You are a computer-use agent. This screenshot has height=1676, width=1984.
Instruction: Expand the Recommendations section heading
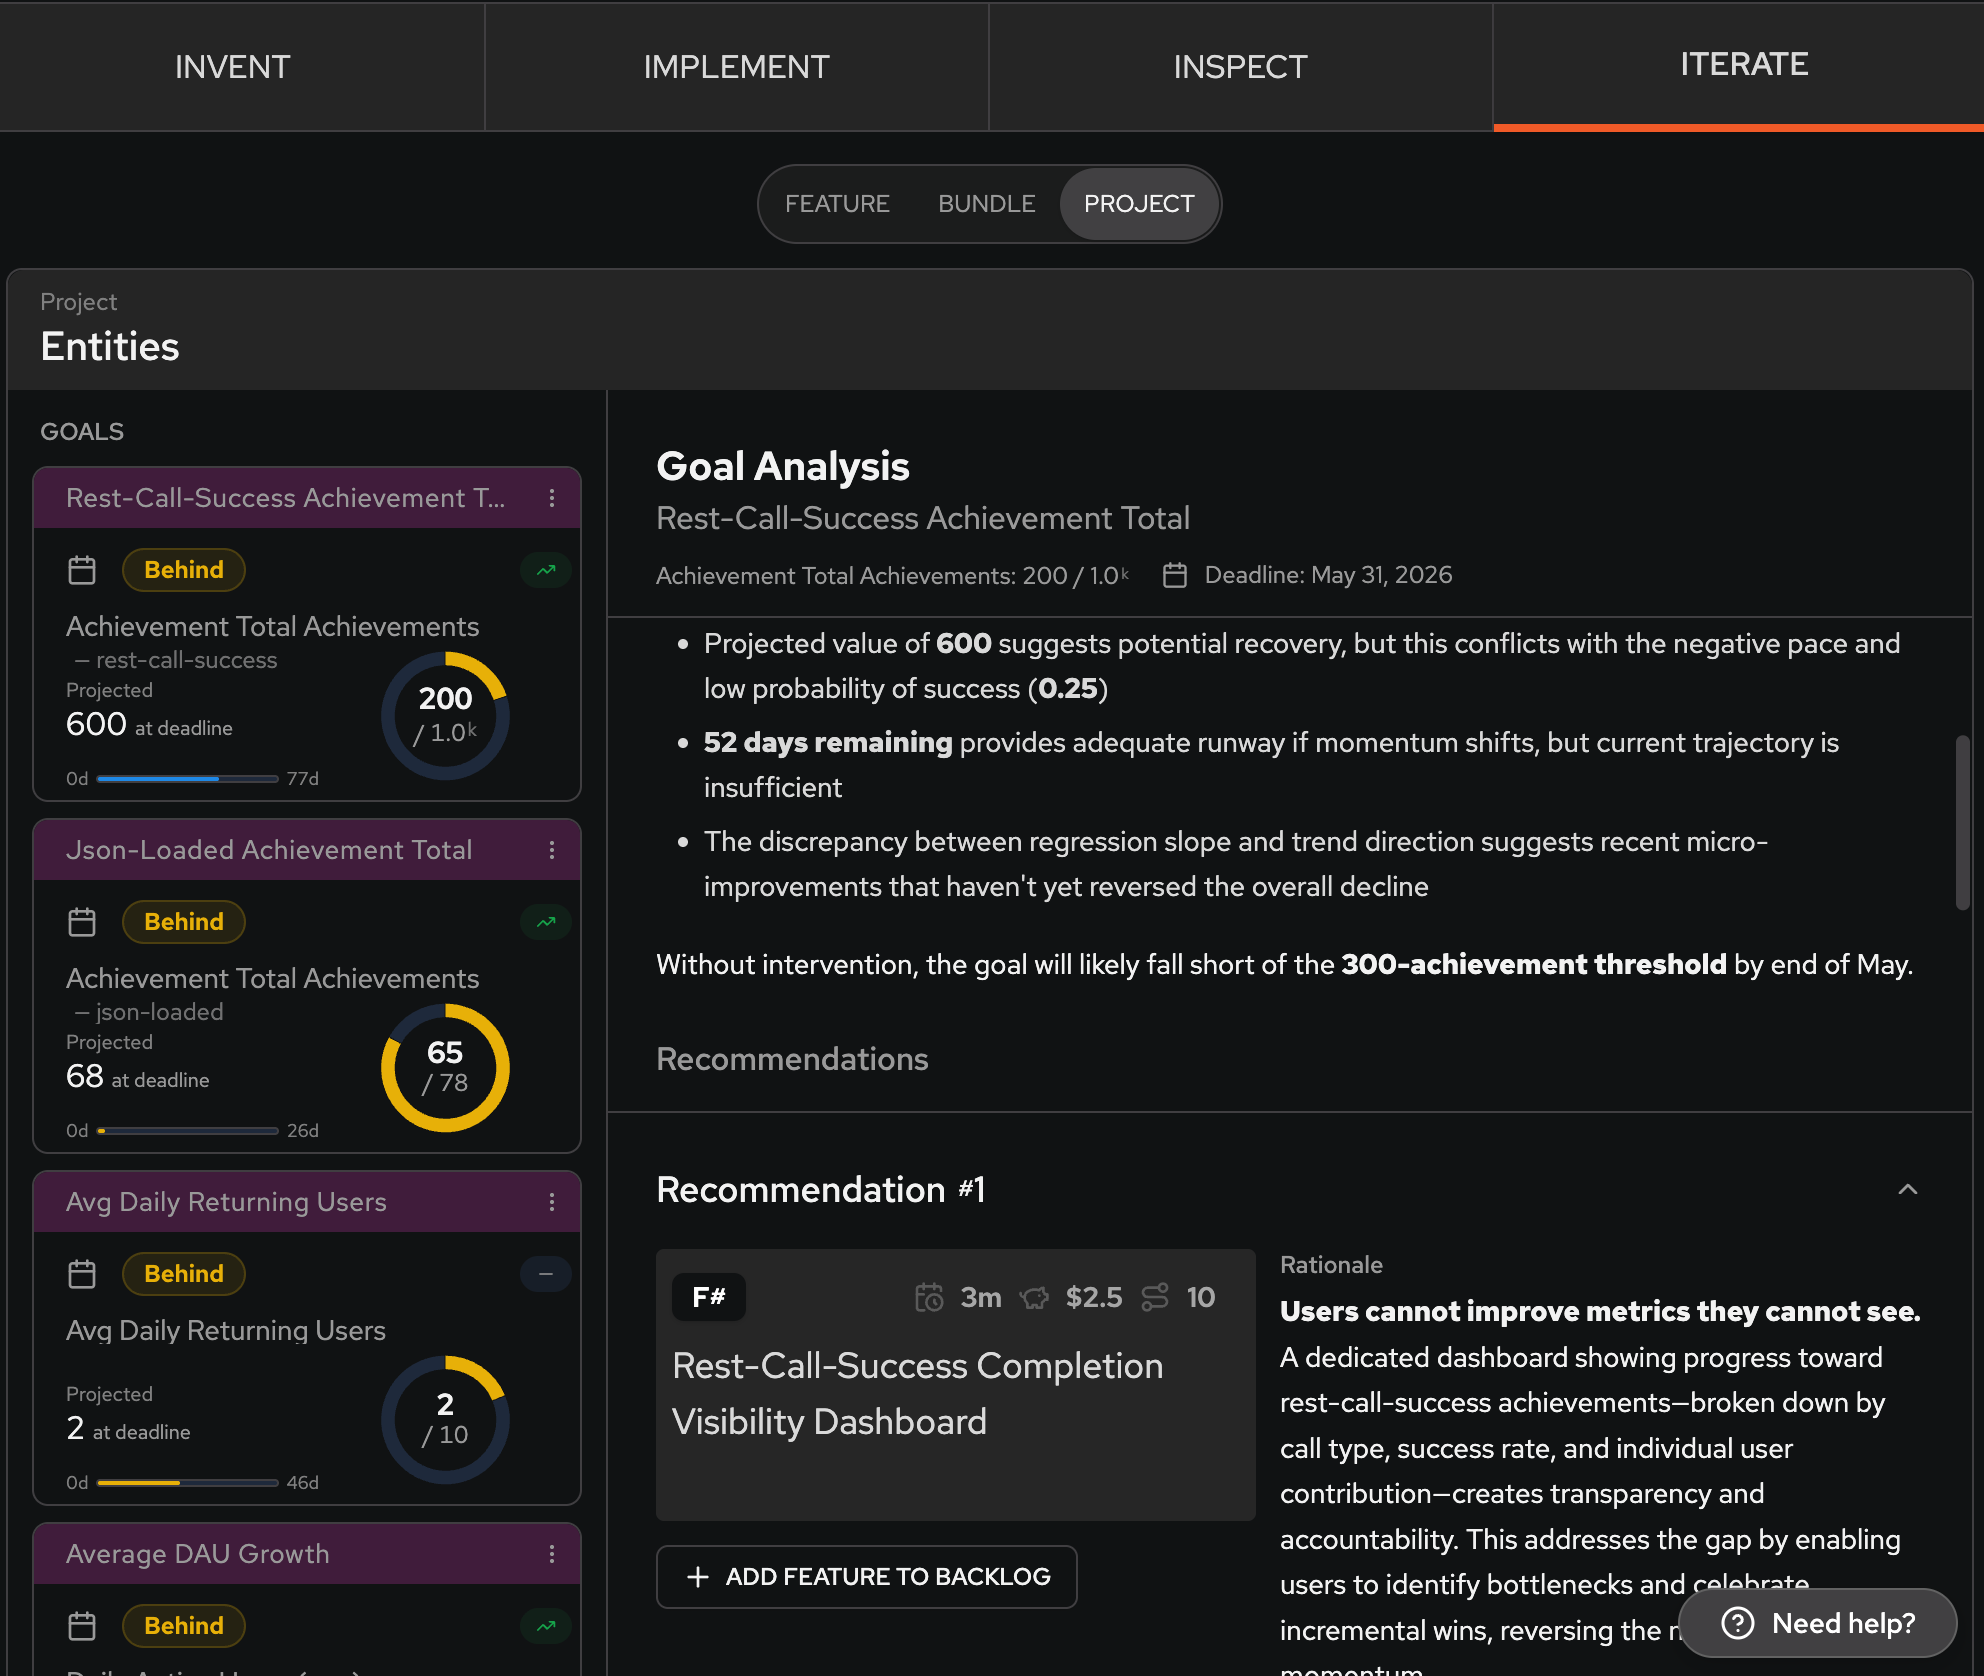pyautogui.click(x=792, y=1059)
